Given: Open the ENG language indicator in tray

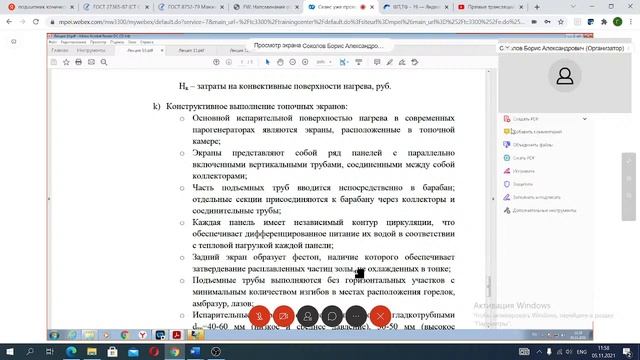Looking at the screenshot, I should [x=582, y=351].
